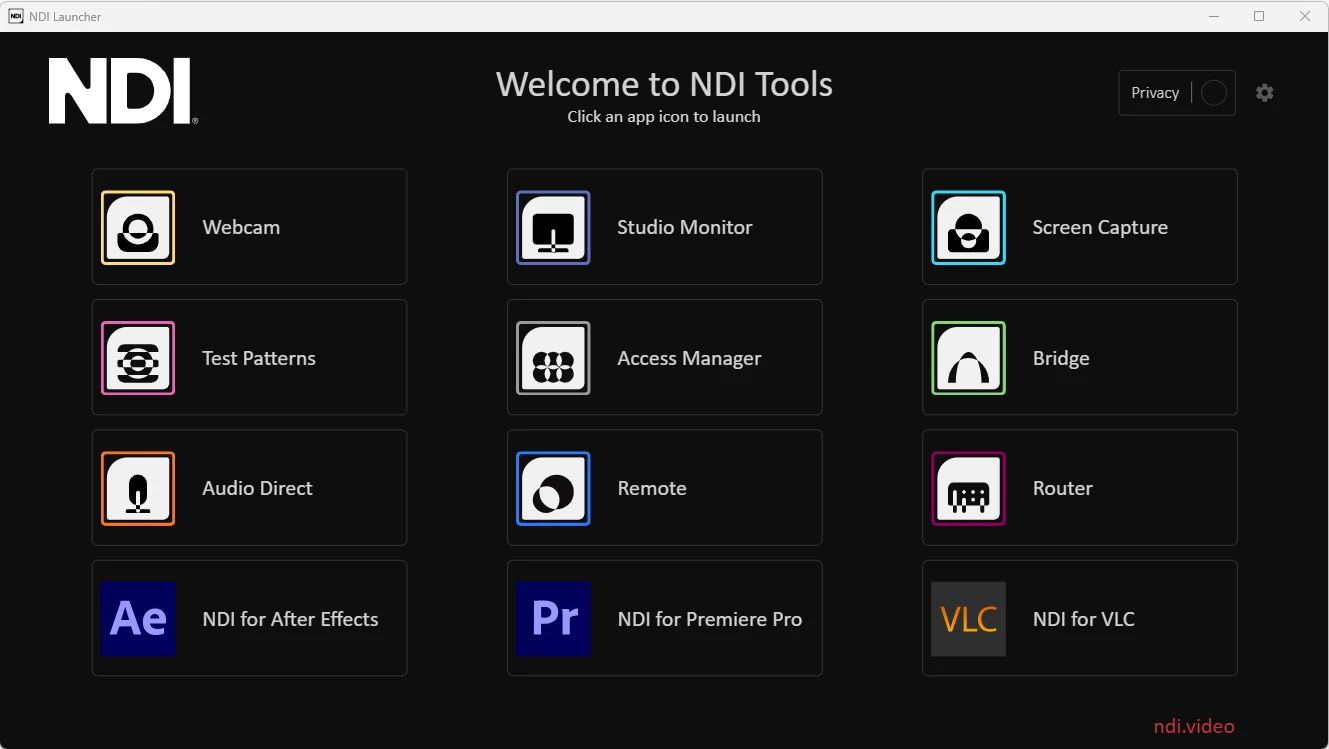Click the large NDI logo
The image size is (1329, 749).
click(x=123, y=91)
